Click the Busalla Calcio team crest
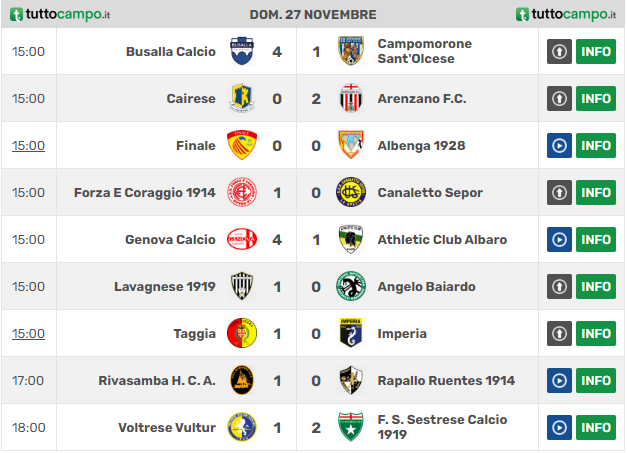The width and height of the screenshot is (627, 453). point(242,51)
